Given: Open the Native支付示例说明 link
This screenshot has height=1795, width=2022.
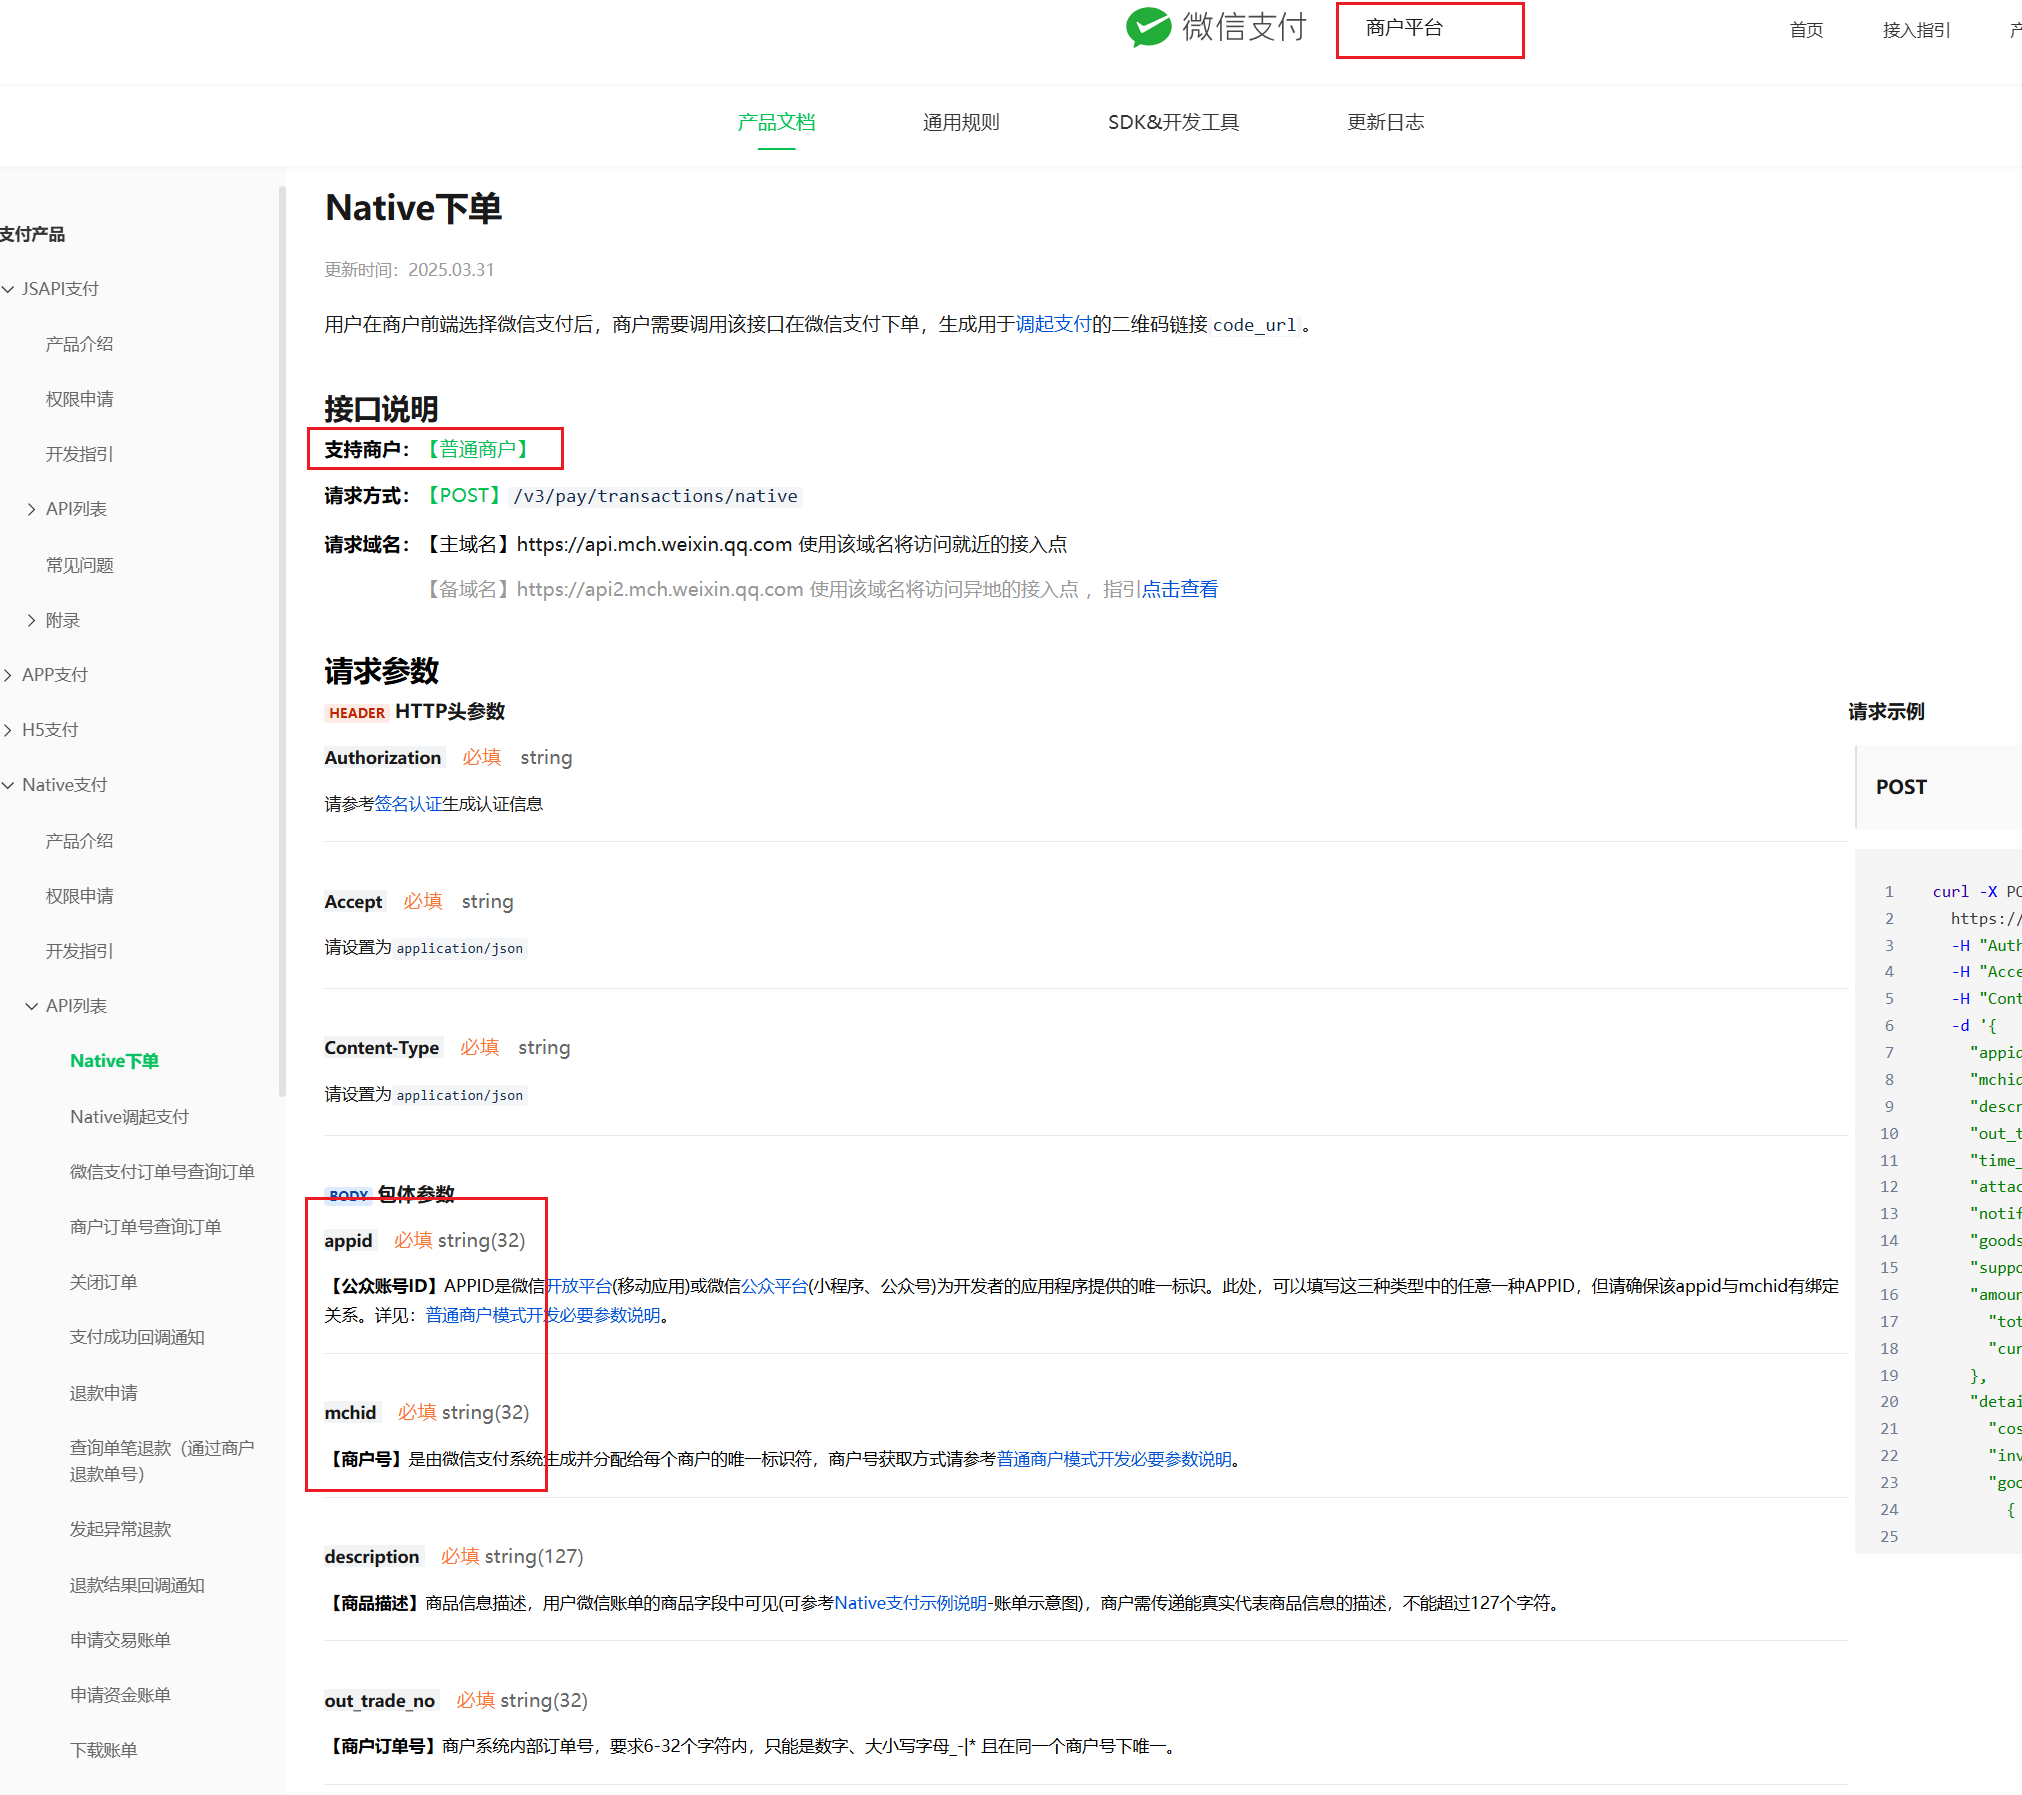Looking at the screenshot, I should pyautogui.click(x=911, y=1603).
